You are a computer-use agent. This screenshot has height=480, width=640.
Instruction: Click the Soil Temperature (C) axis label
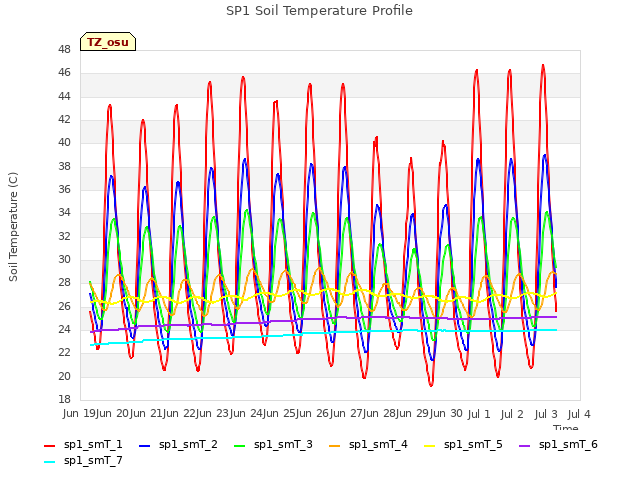[13, 227]
